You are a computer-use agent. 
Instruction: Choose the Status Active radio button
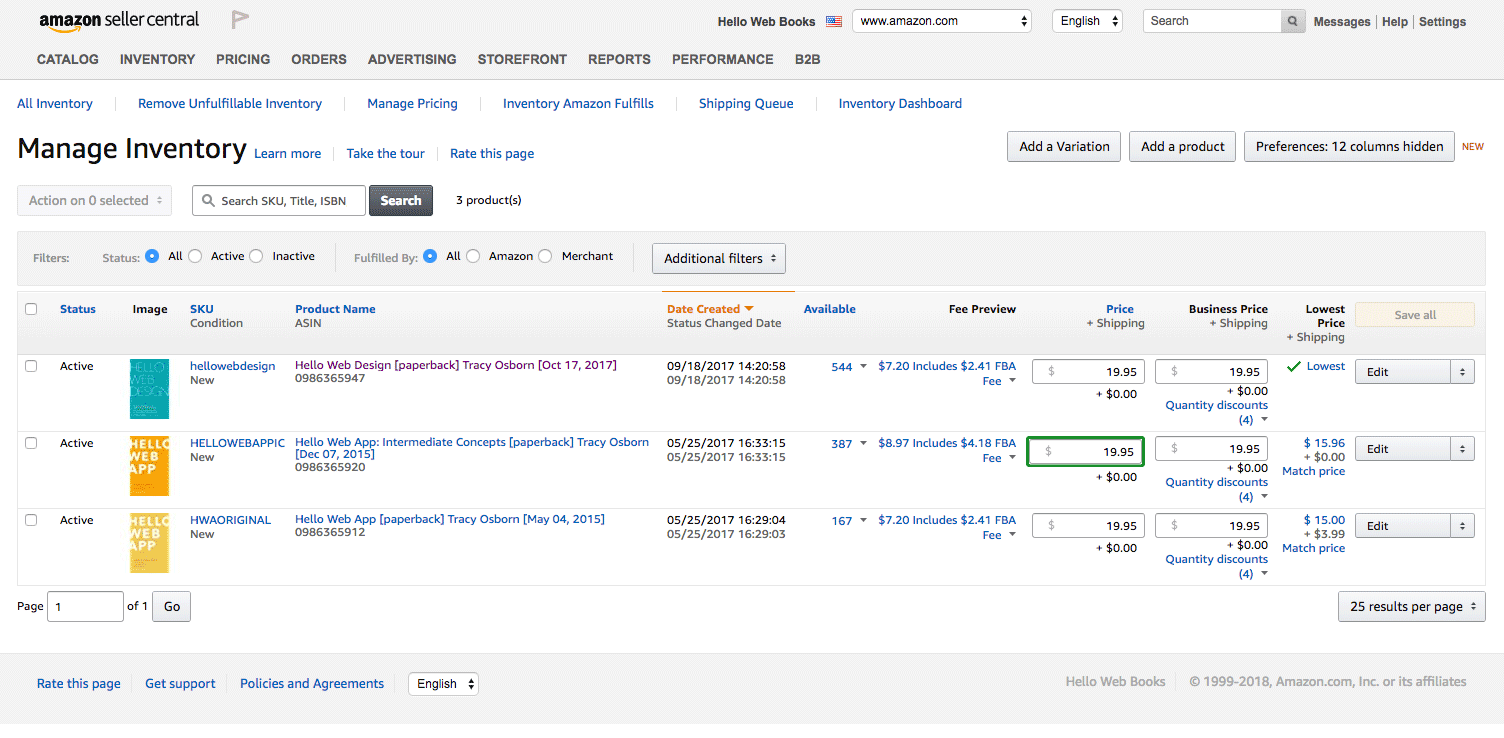pyautogui.click(x=195, y=256)
